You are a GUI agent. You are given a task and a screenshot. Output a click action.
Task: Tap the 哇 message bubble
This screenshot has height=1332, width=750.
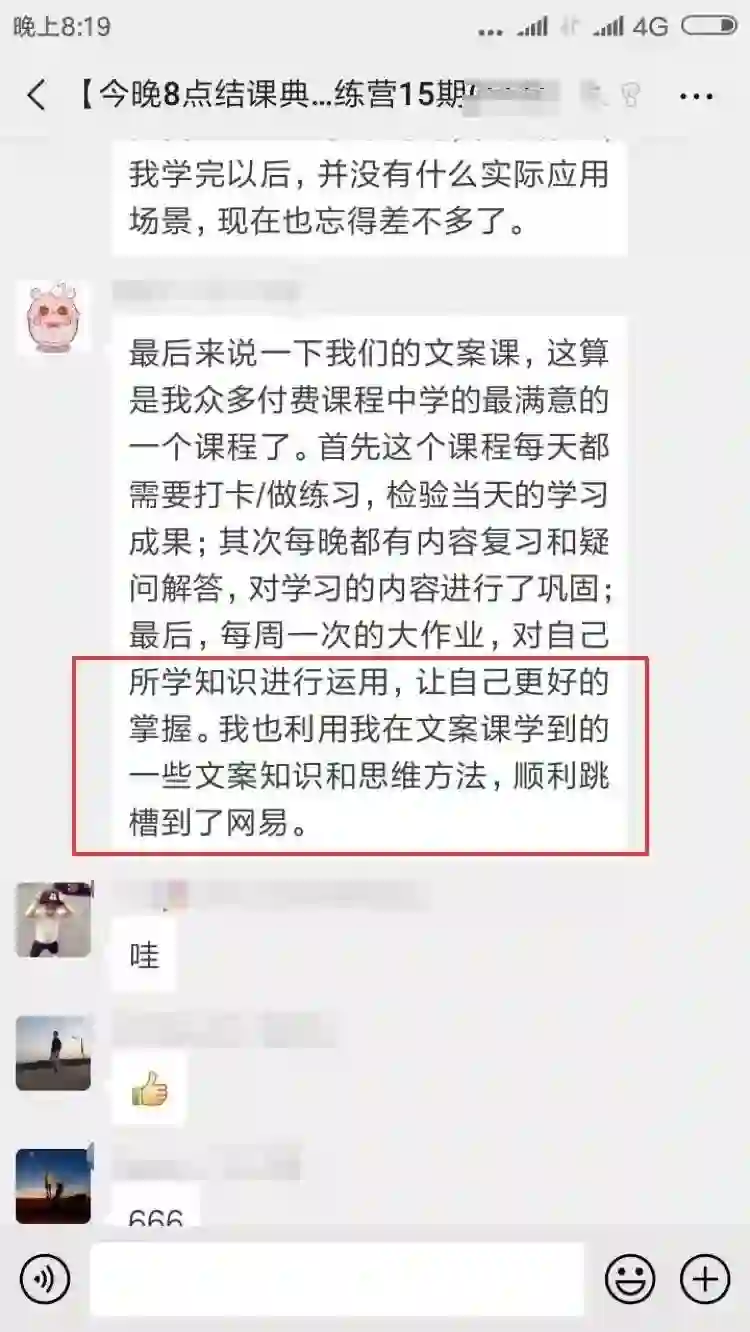pos(144,955)
